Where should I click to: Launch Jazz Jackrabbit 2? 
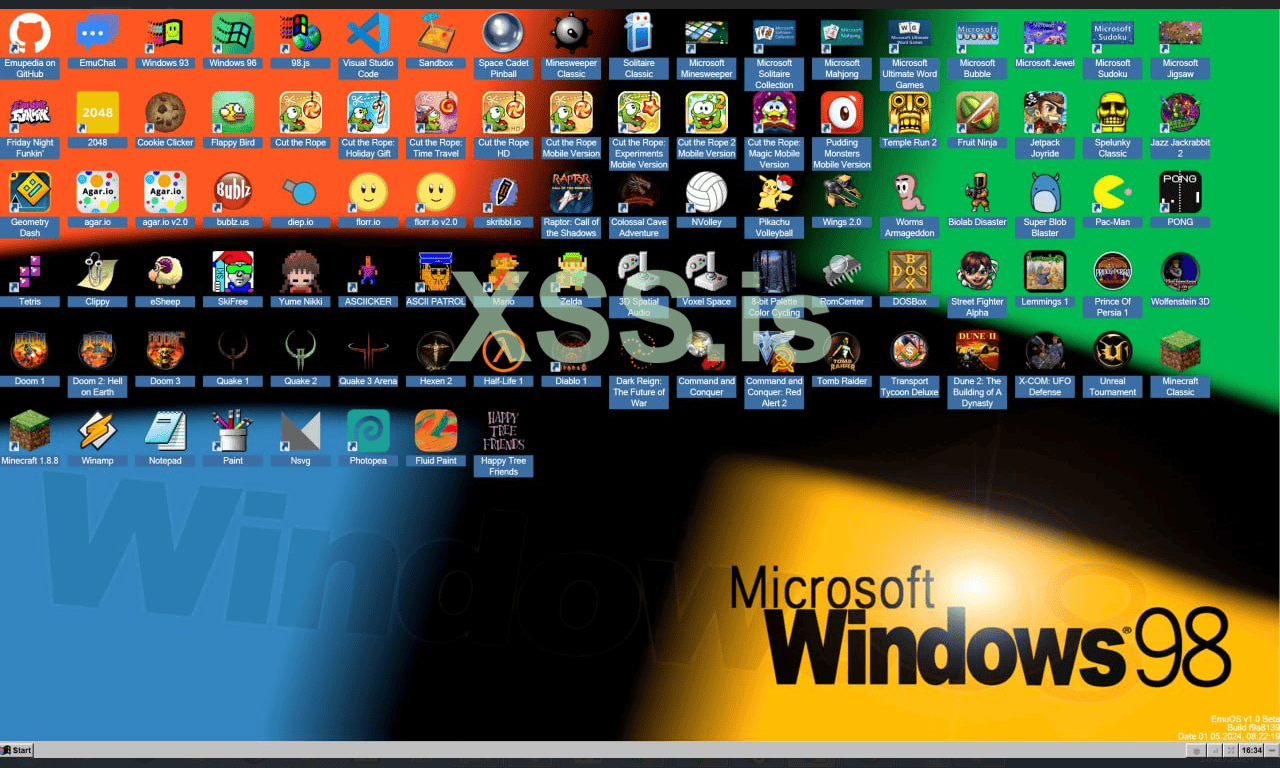point(1180,113)
